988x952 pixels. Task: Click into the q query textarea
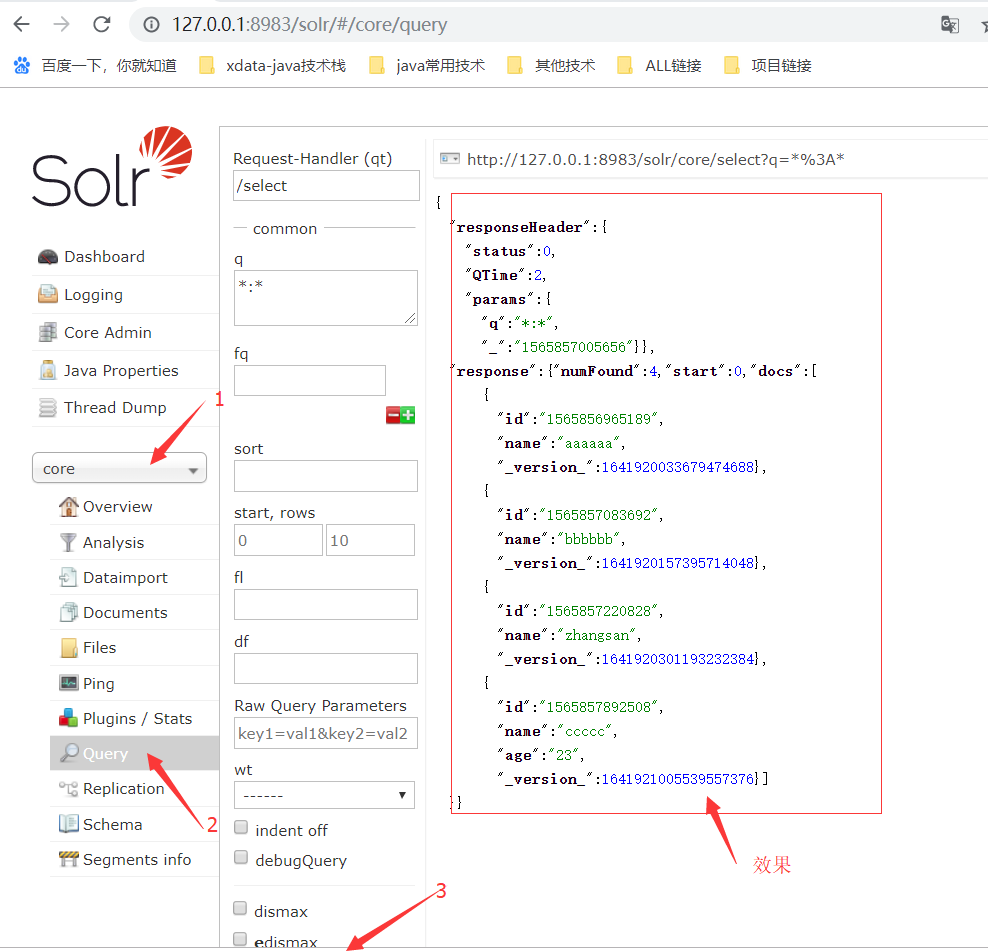click(326, 298)
